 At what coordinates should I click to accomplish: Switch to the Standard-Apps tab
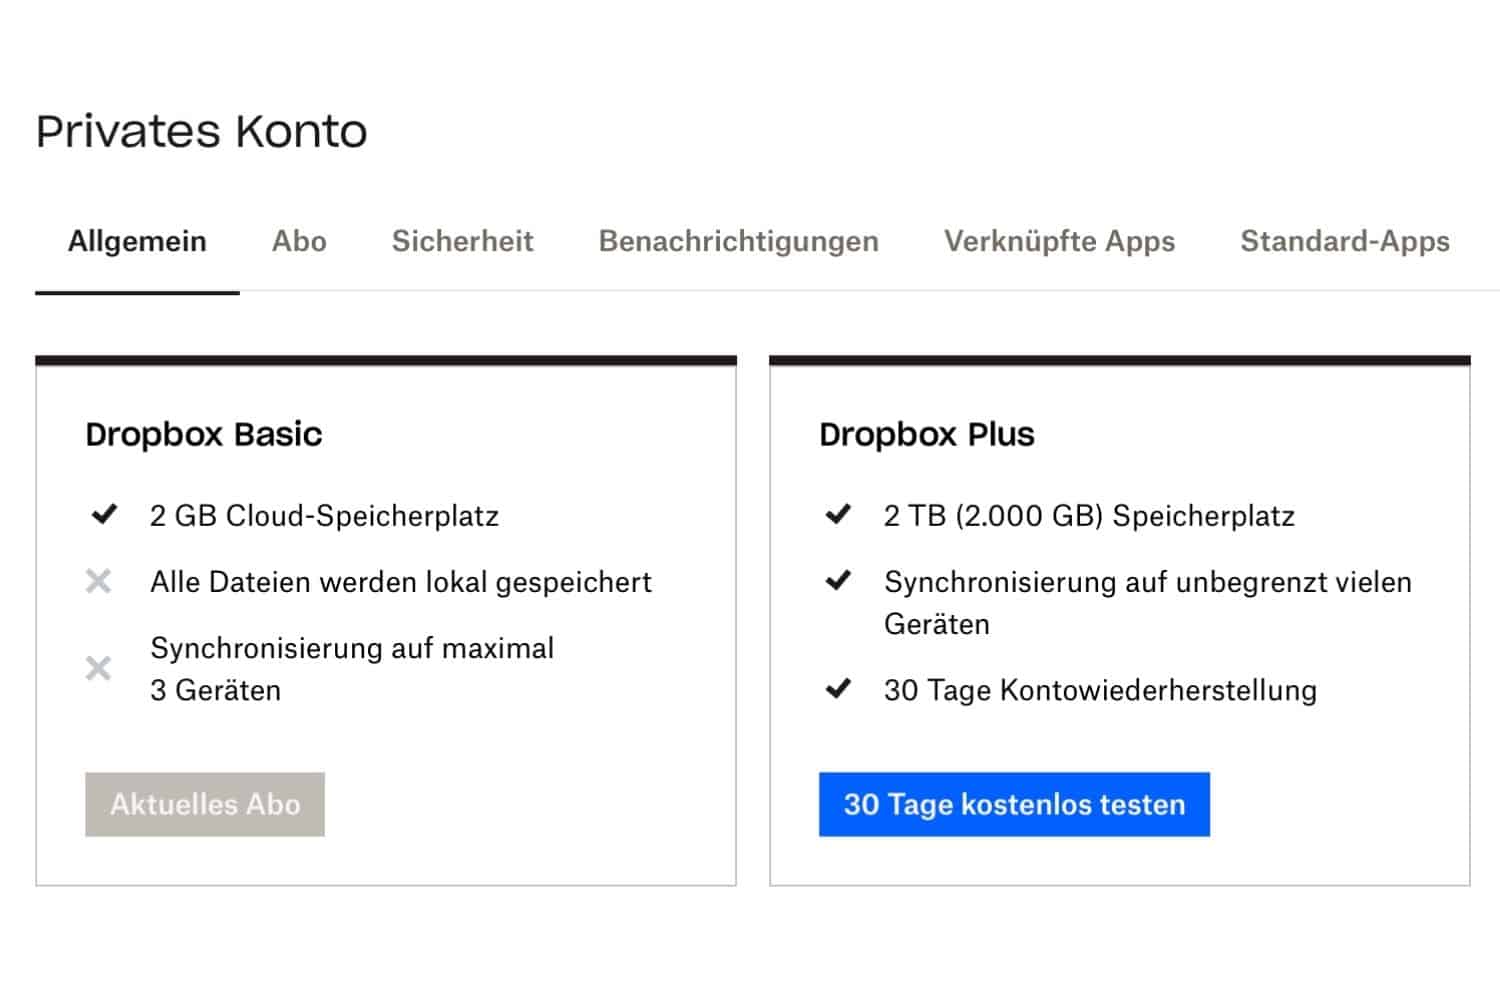tap(1344, 241)
